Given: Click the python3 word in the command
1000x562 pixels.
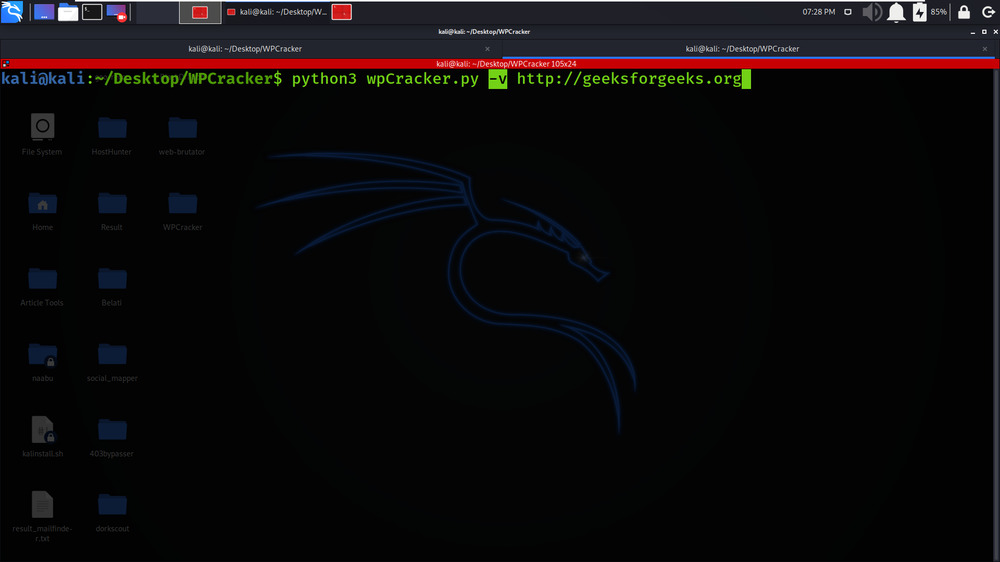Looking at the screenshot, I should [x=324, y=78].
